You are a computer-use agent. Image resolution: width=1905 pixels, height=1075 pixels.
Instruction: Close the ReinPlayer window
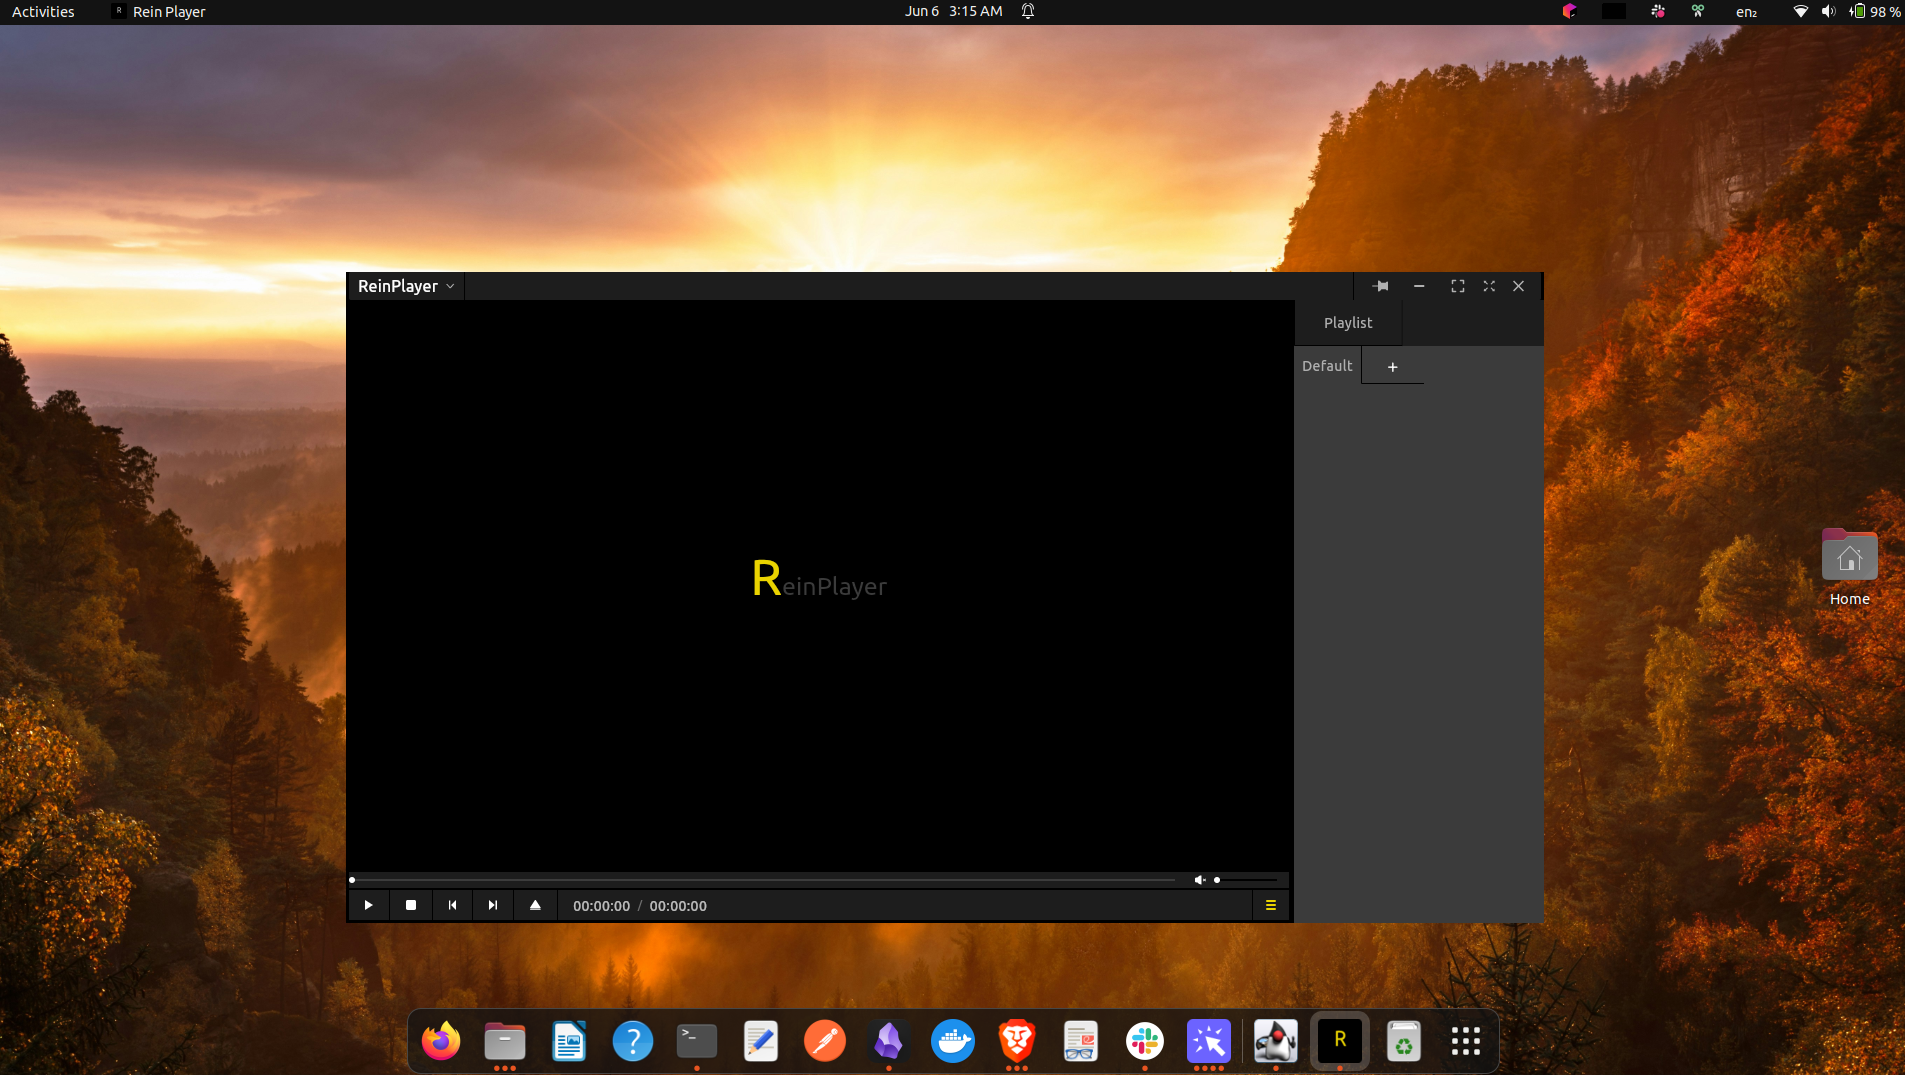[1518, 286]
